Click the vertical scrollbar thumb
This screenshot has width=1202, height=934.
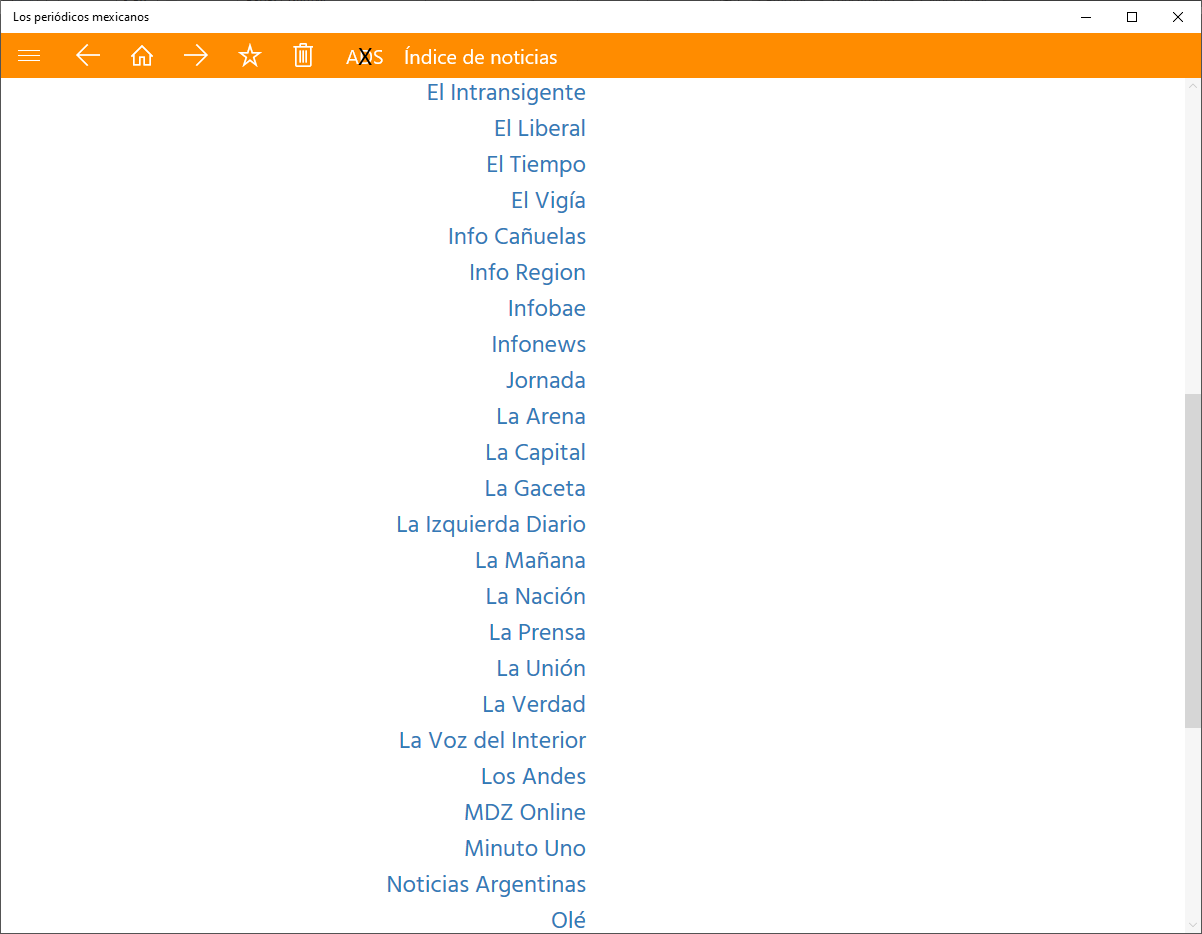(x=1192, y=560)
